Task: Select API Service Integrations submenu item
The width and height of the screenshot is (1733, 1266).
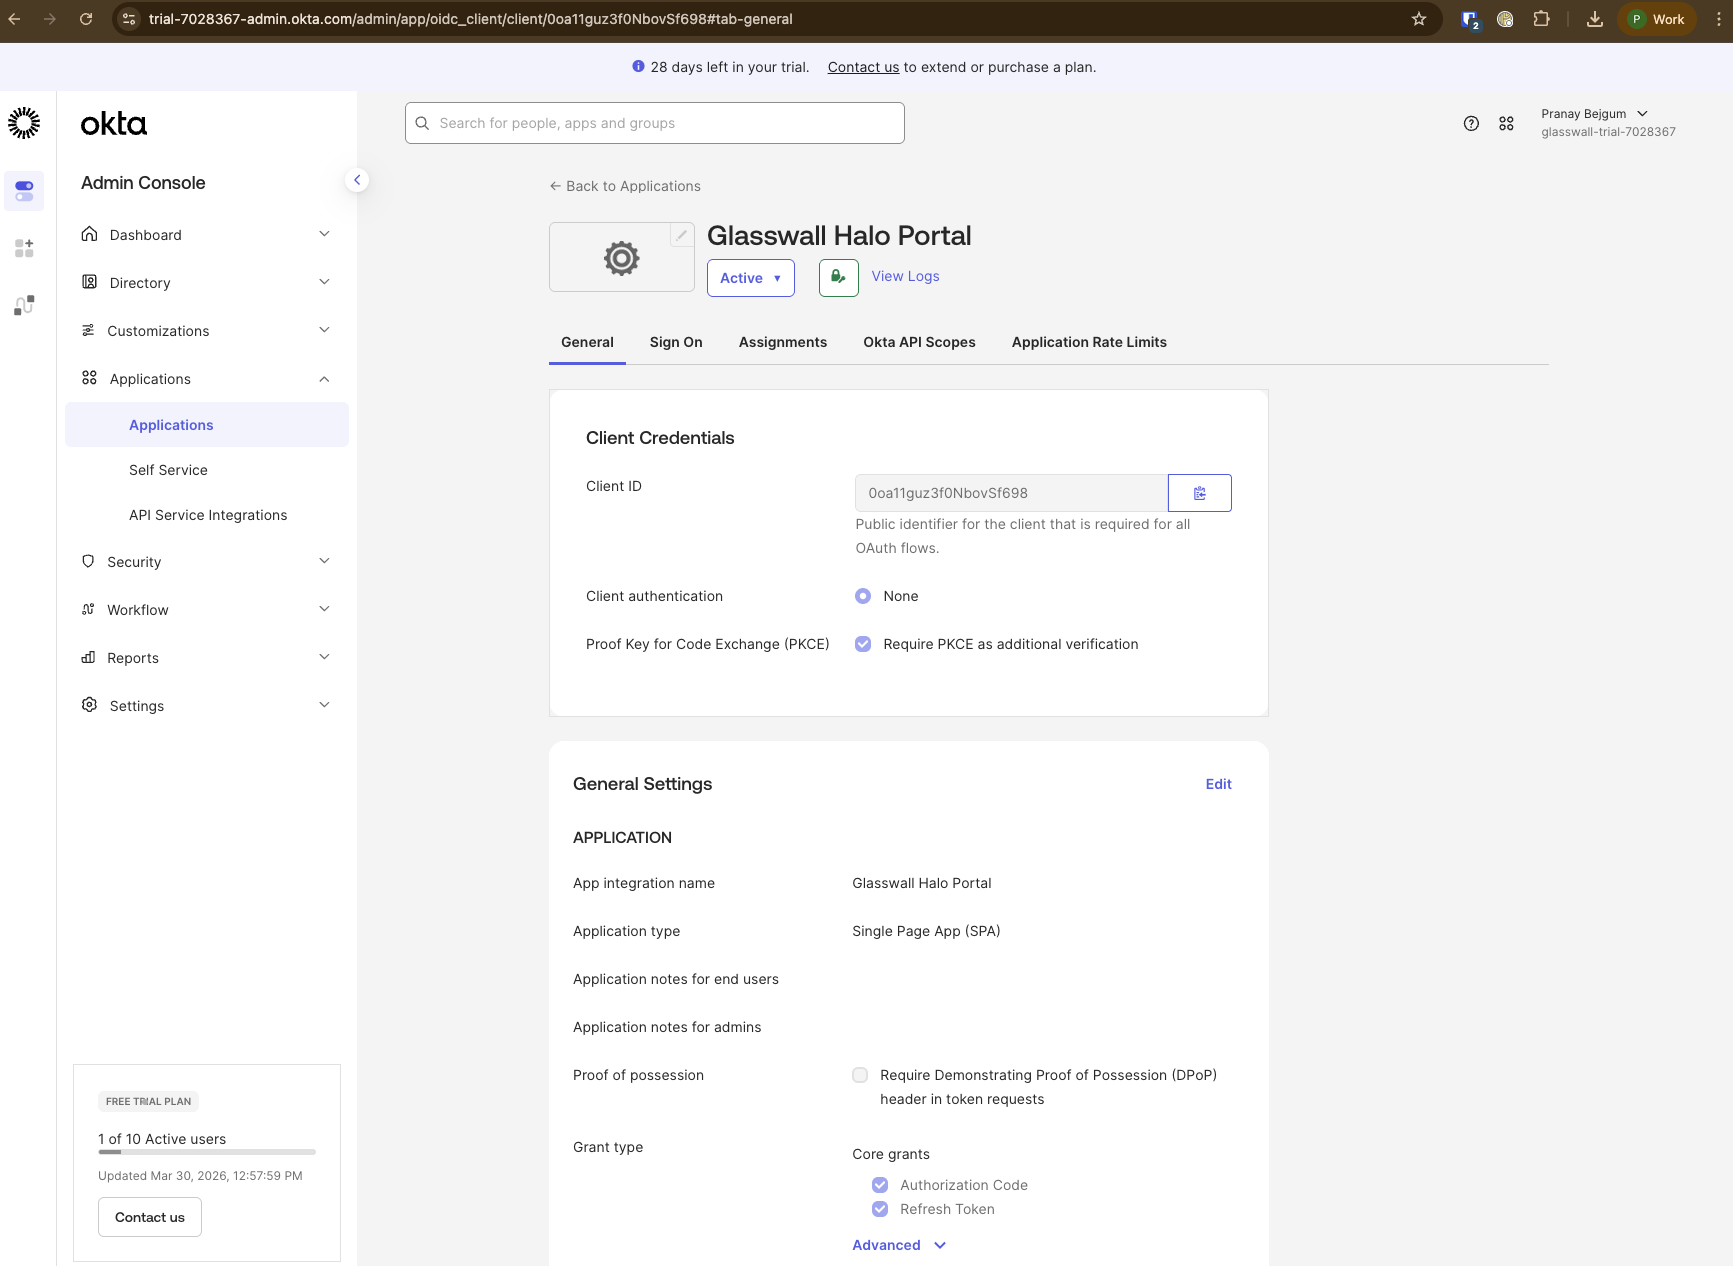Action: click(x=207, y=515)
